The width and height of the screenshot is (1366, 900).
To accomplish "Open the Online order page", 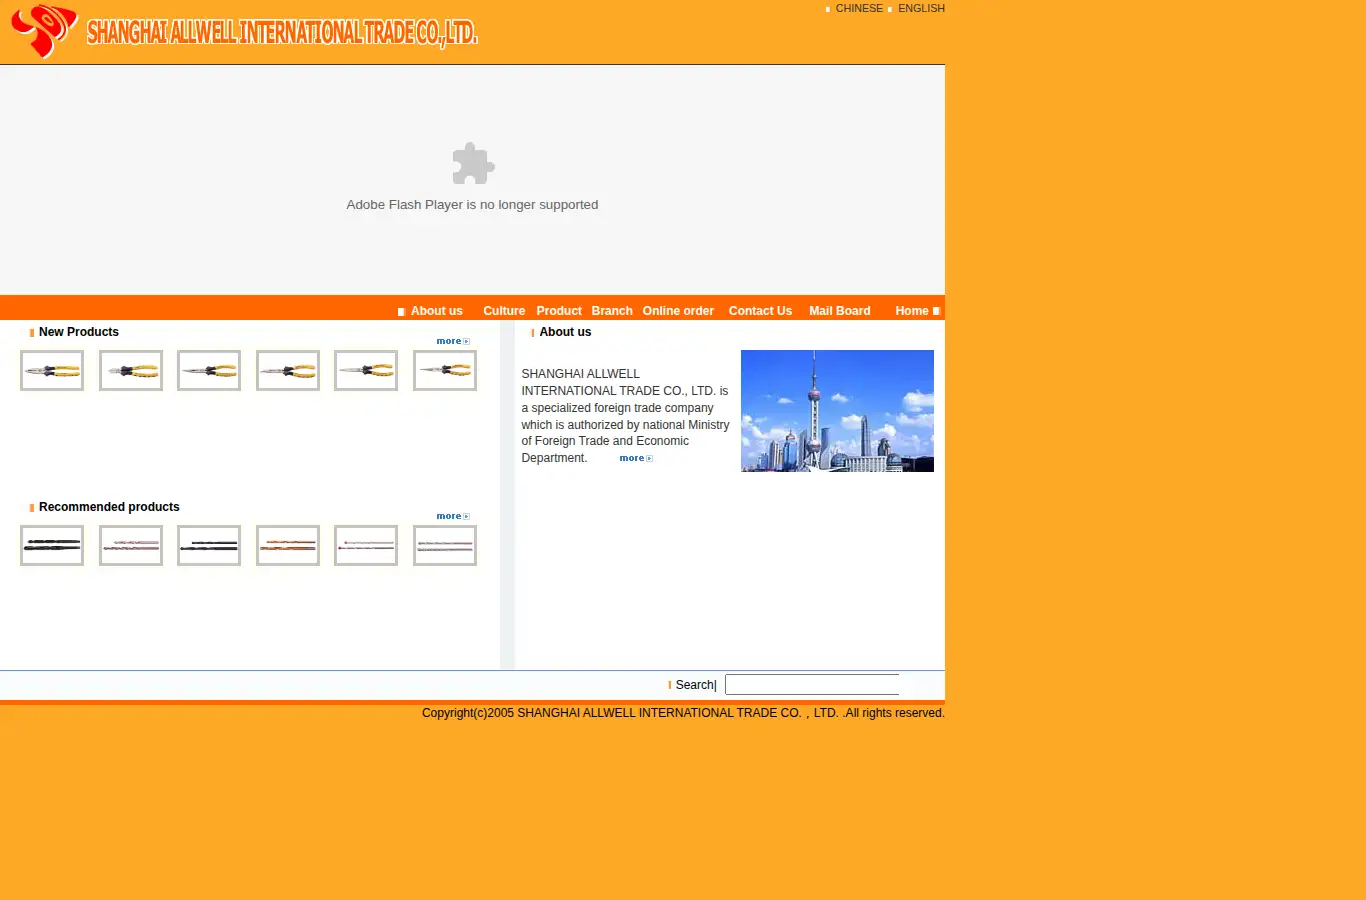I will point(678,311).
